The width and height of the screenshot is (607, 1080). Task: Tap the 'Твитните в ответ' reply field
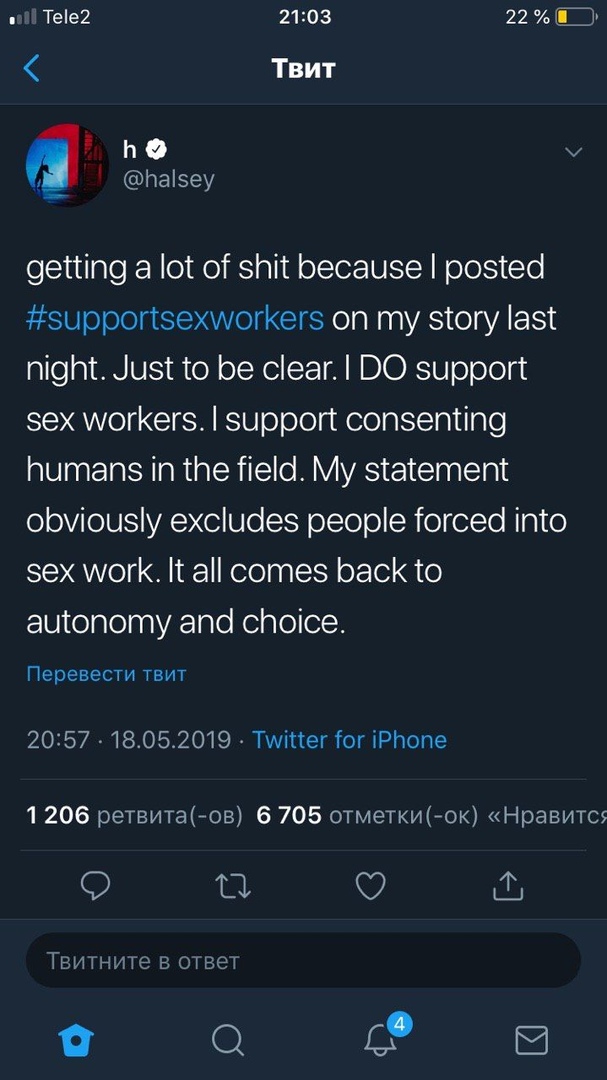point(303,961)
